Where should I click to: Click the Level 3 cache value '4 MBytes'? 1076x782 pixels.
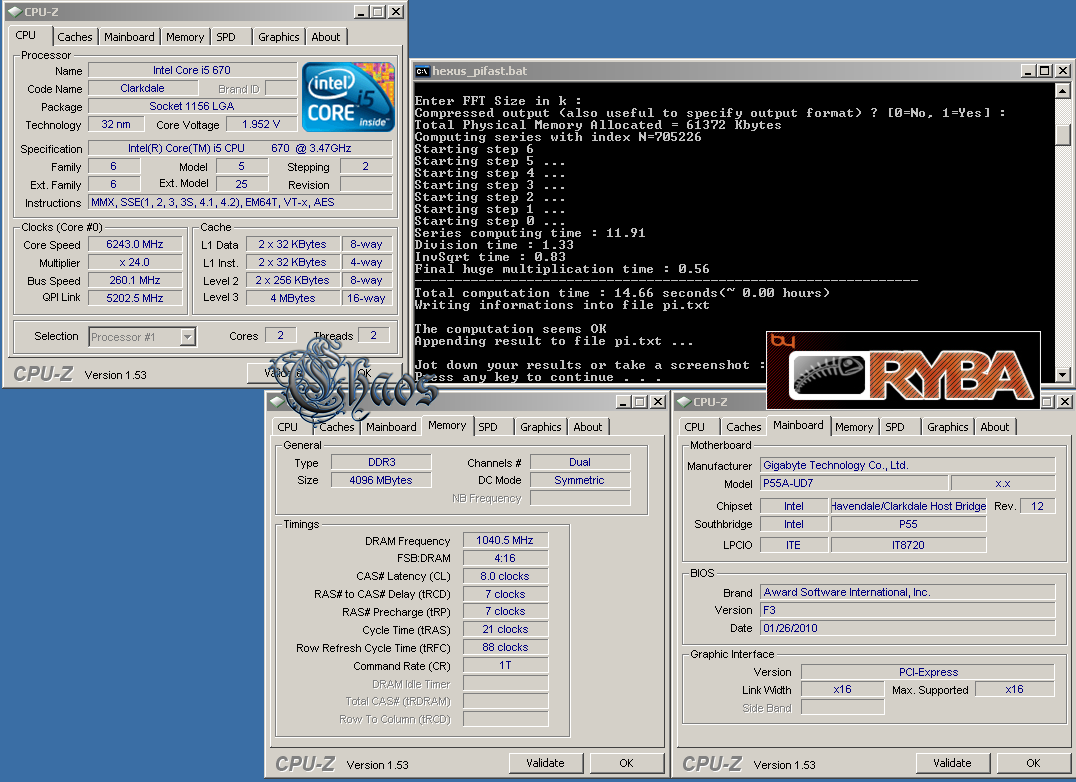click(x=292, y=298)
